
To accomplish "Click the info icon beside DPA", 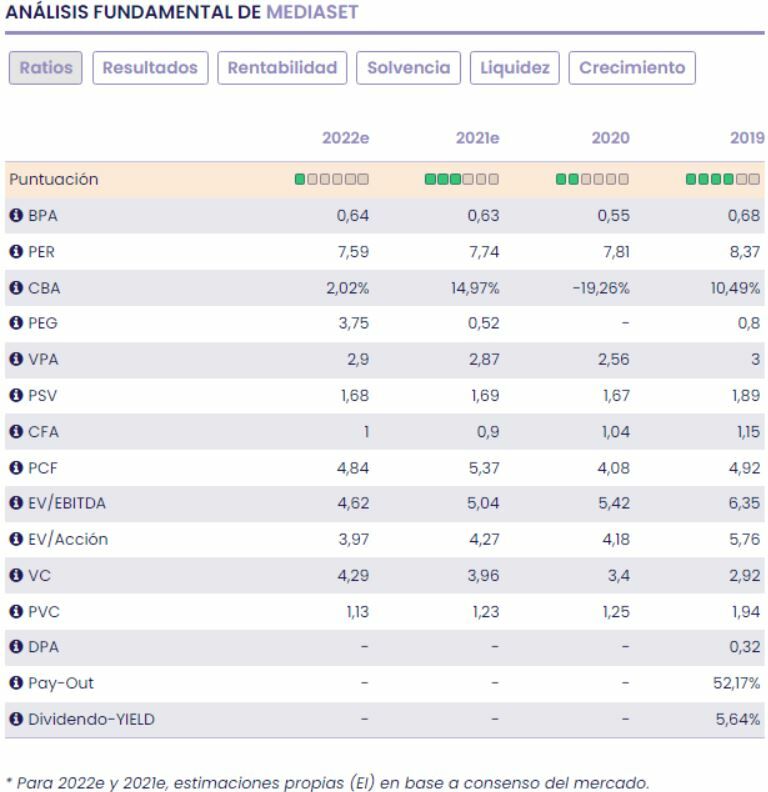I will pyautogui.click(x=15, y=647).
